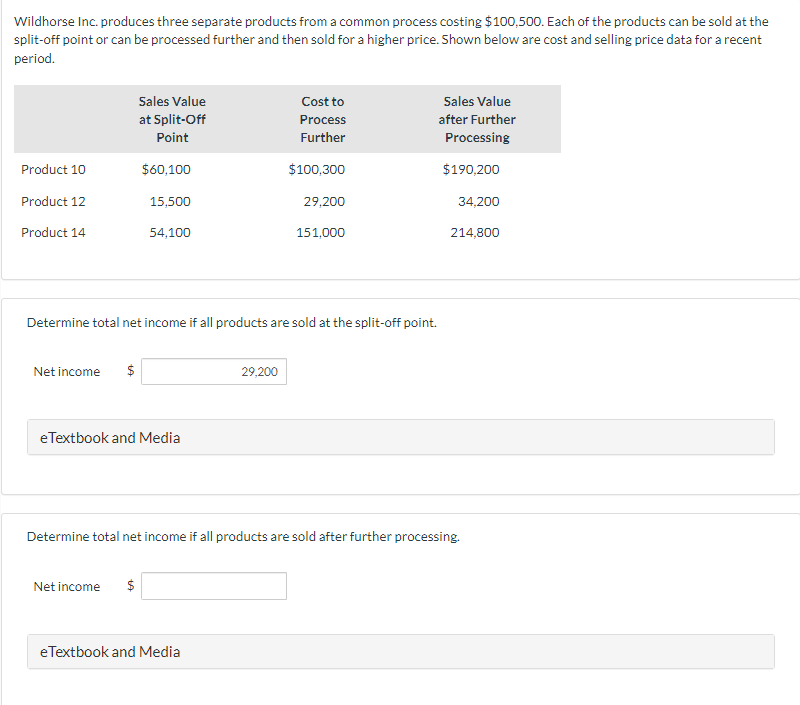Image resolution: width=800 pixels, height=705 pixels.
Task: Click the 34,200 sales value for Product 12
Action: coord(478,201)
